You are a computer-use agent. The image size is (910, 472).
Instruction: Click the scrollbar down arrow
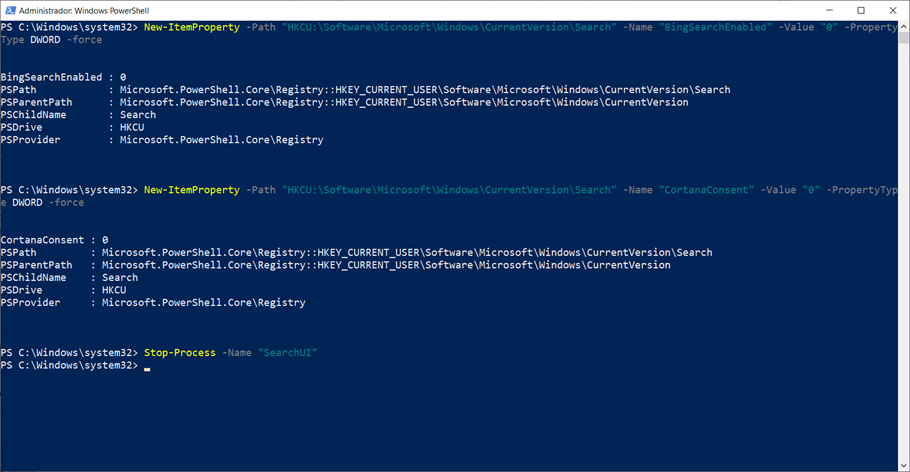tap(904, 466)
